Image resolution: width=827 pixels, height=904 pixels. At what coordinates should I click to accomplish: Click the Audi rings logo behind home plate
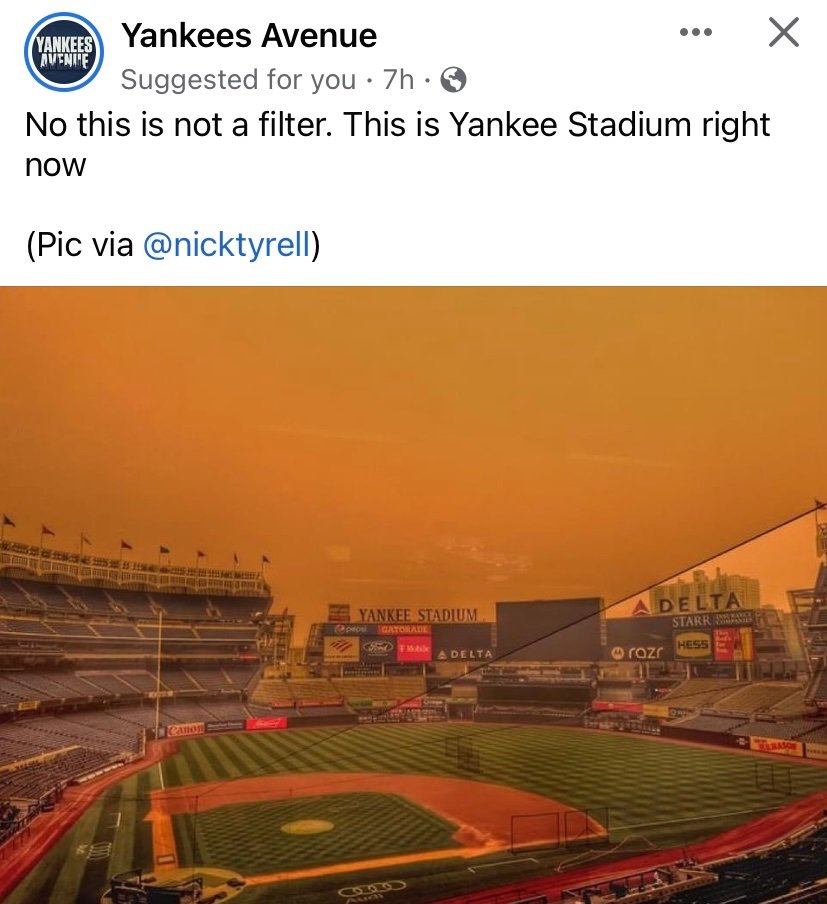[x=372, y=887]
